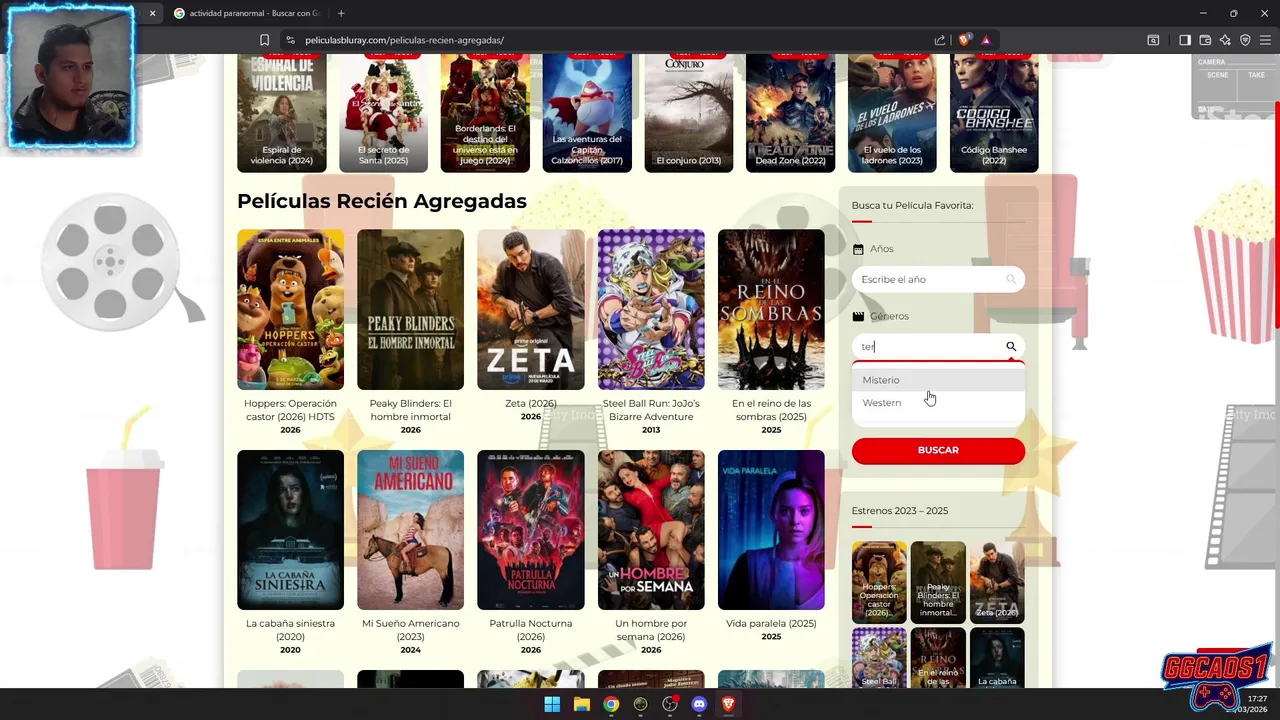Open En el reino de las sombras poster
The height and width of the screenshot is (720, 1280).
pos(771,309)
